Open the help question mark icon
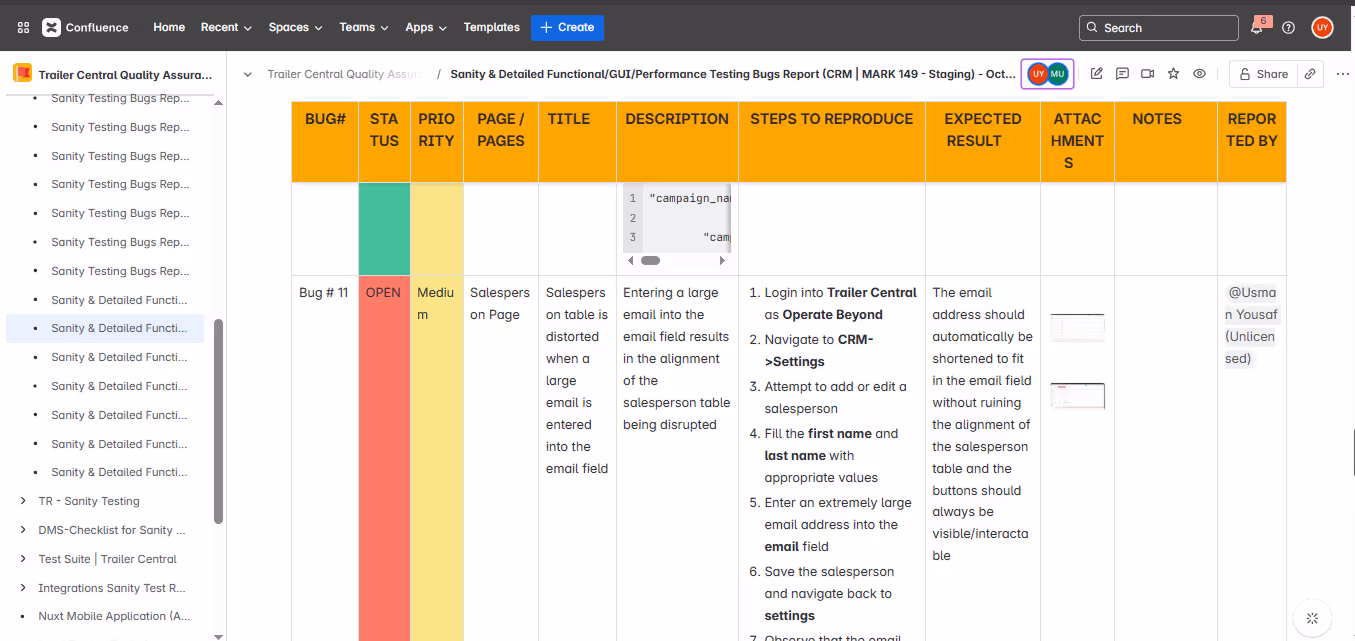 1288,28
